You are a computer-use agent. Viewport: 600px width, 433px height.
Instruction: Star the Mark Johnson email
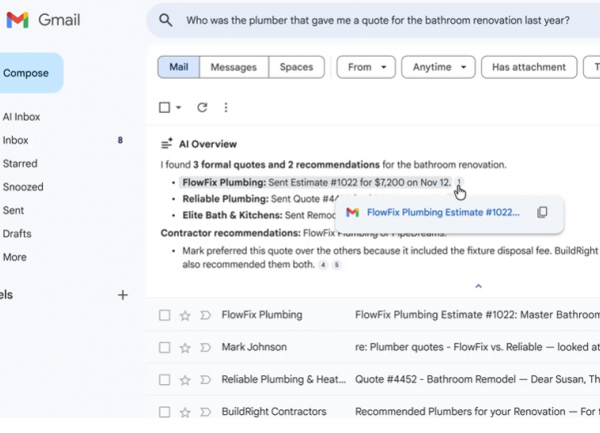[x=185, y=348]
